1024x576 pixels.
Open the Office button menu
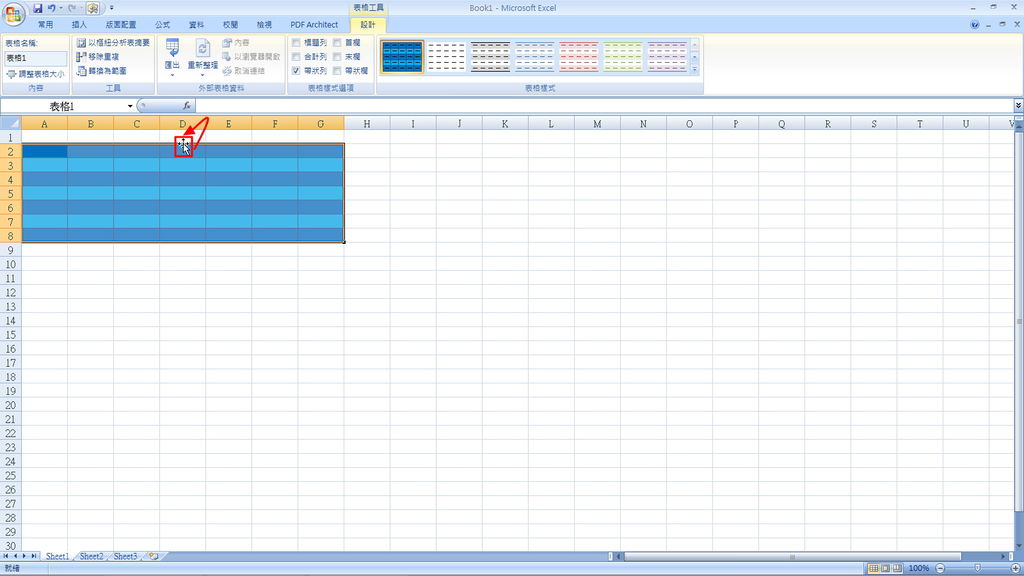[x=13, y=13]
